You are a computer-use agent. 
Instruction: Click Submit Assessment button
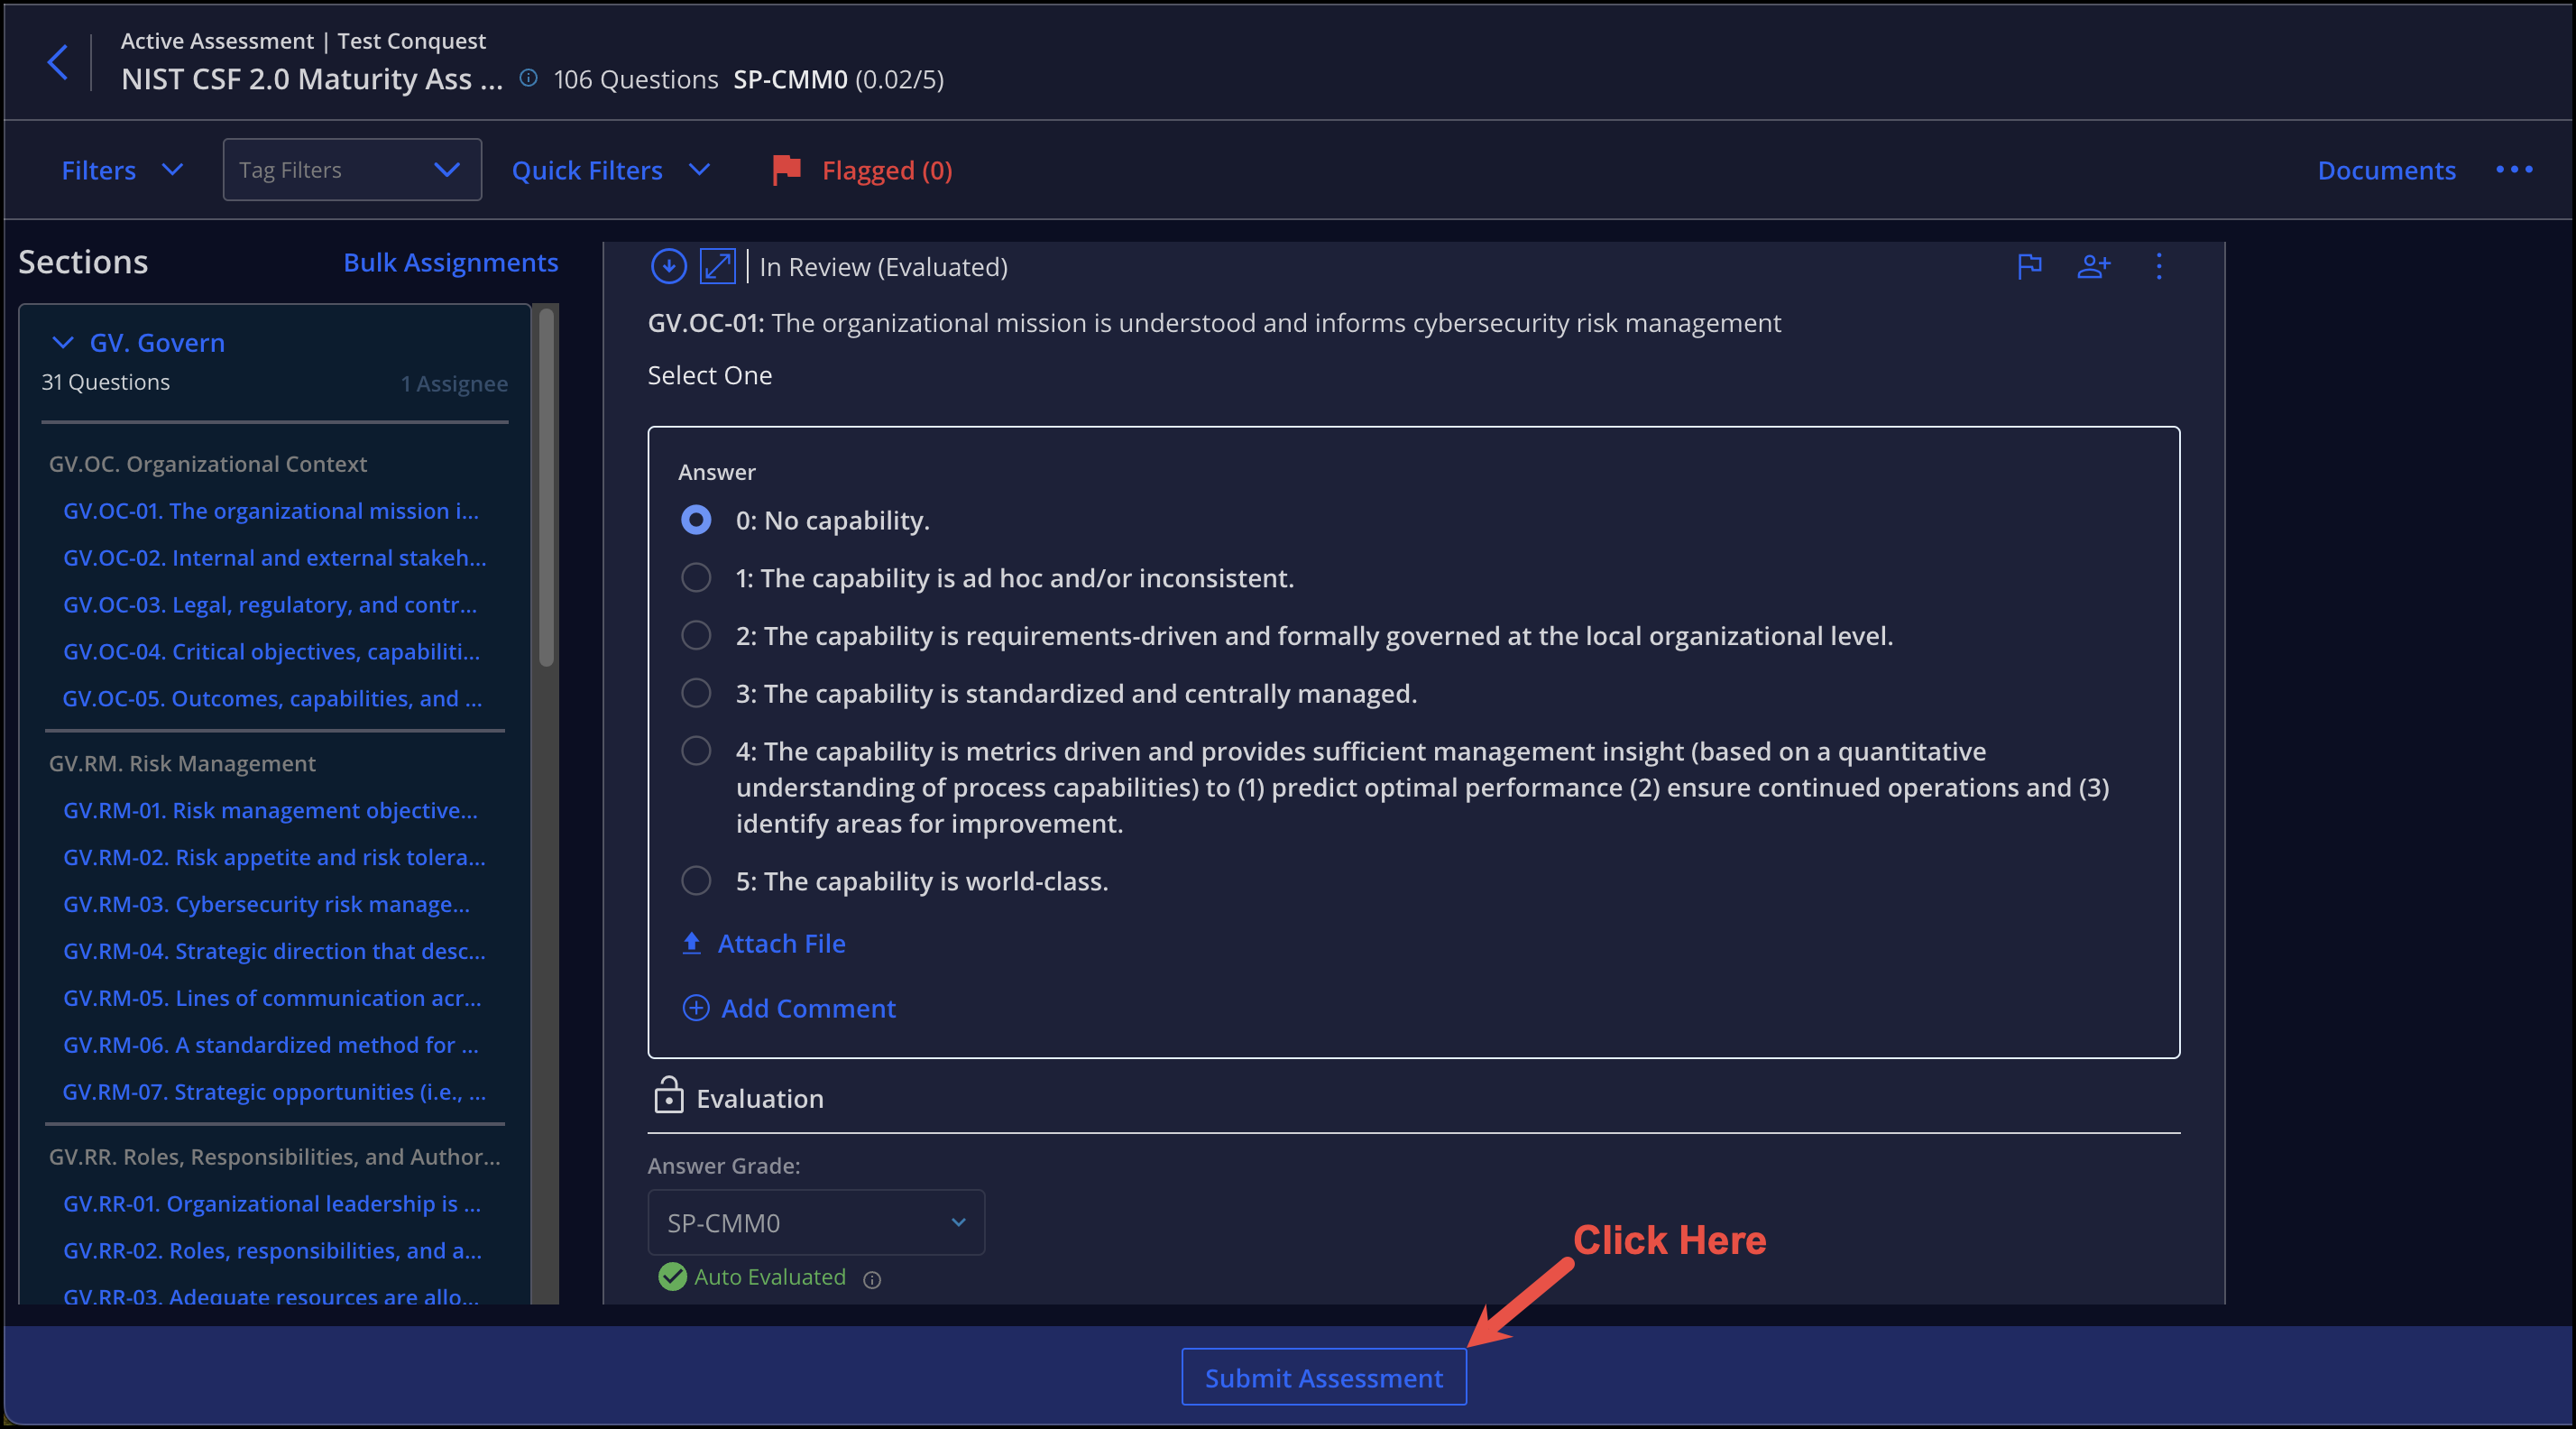pos(1324,1377)
